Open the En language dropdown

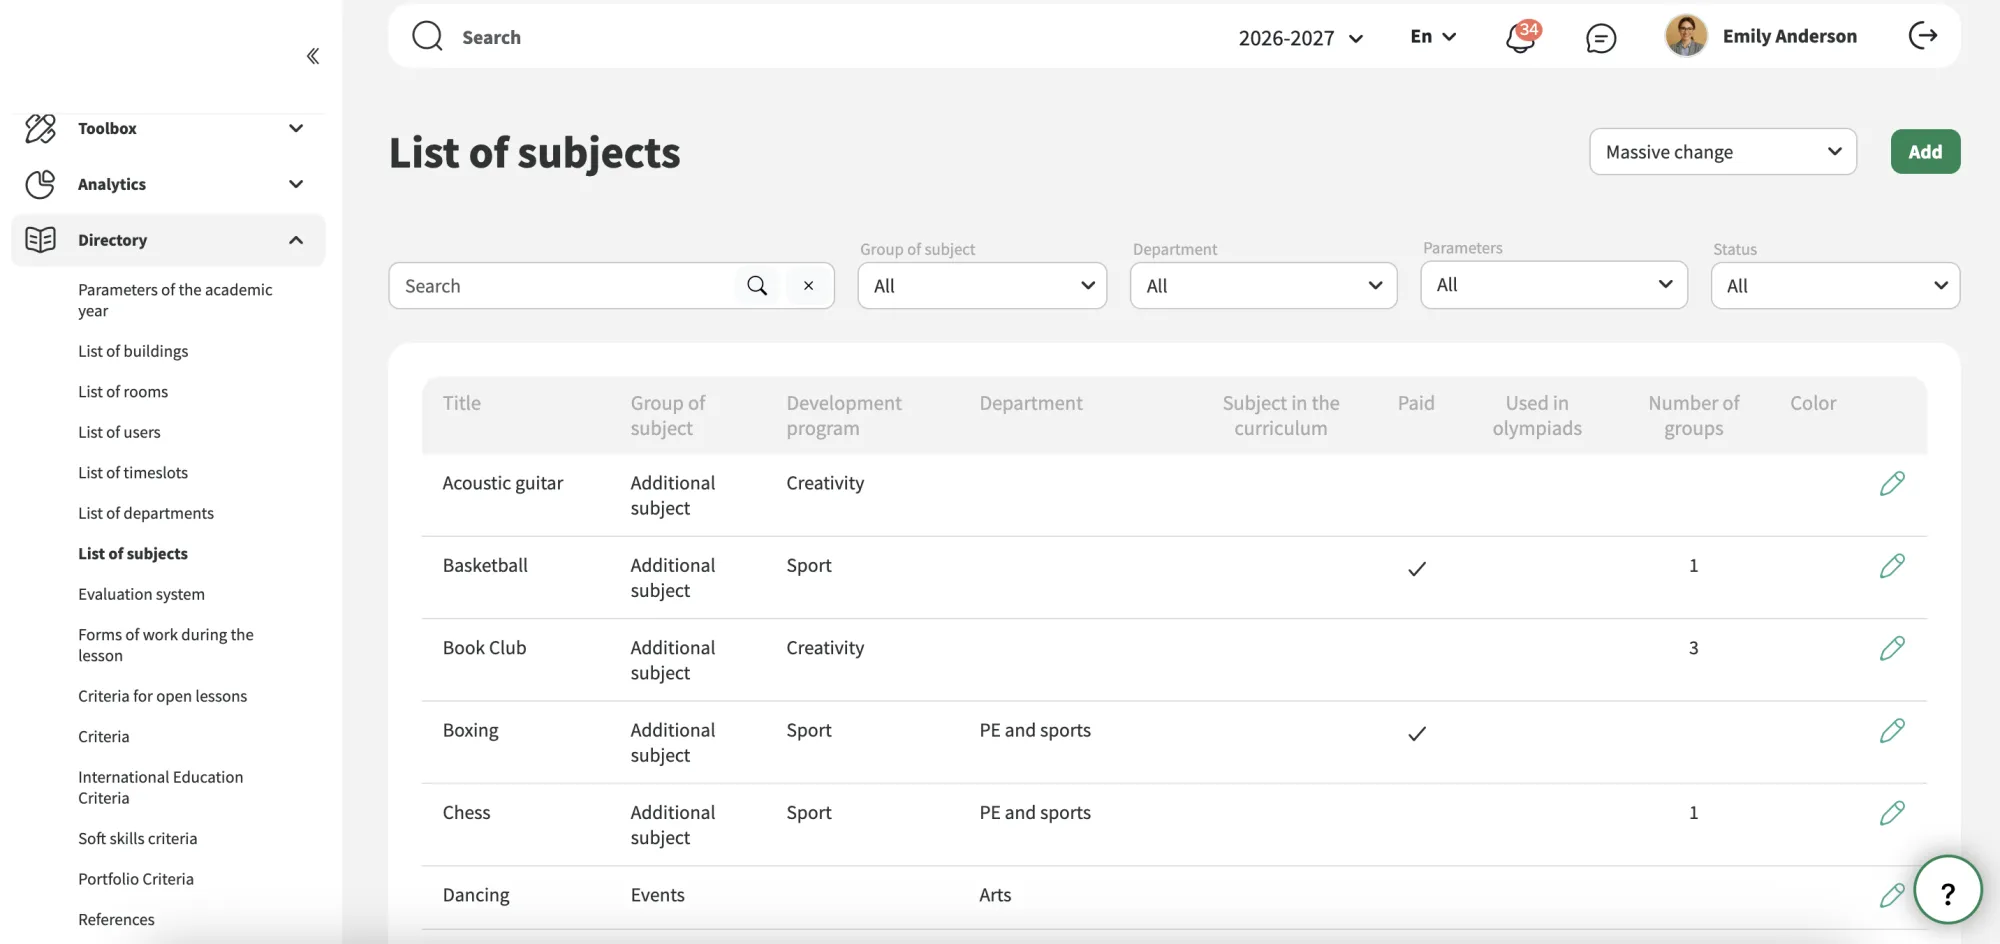(1433, 36)
